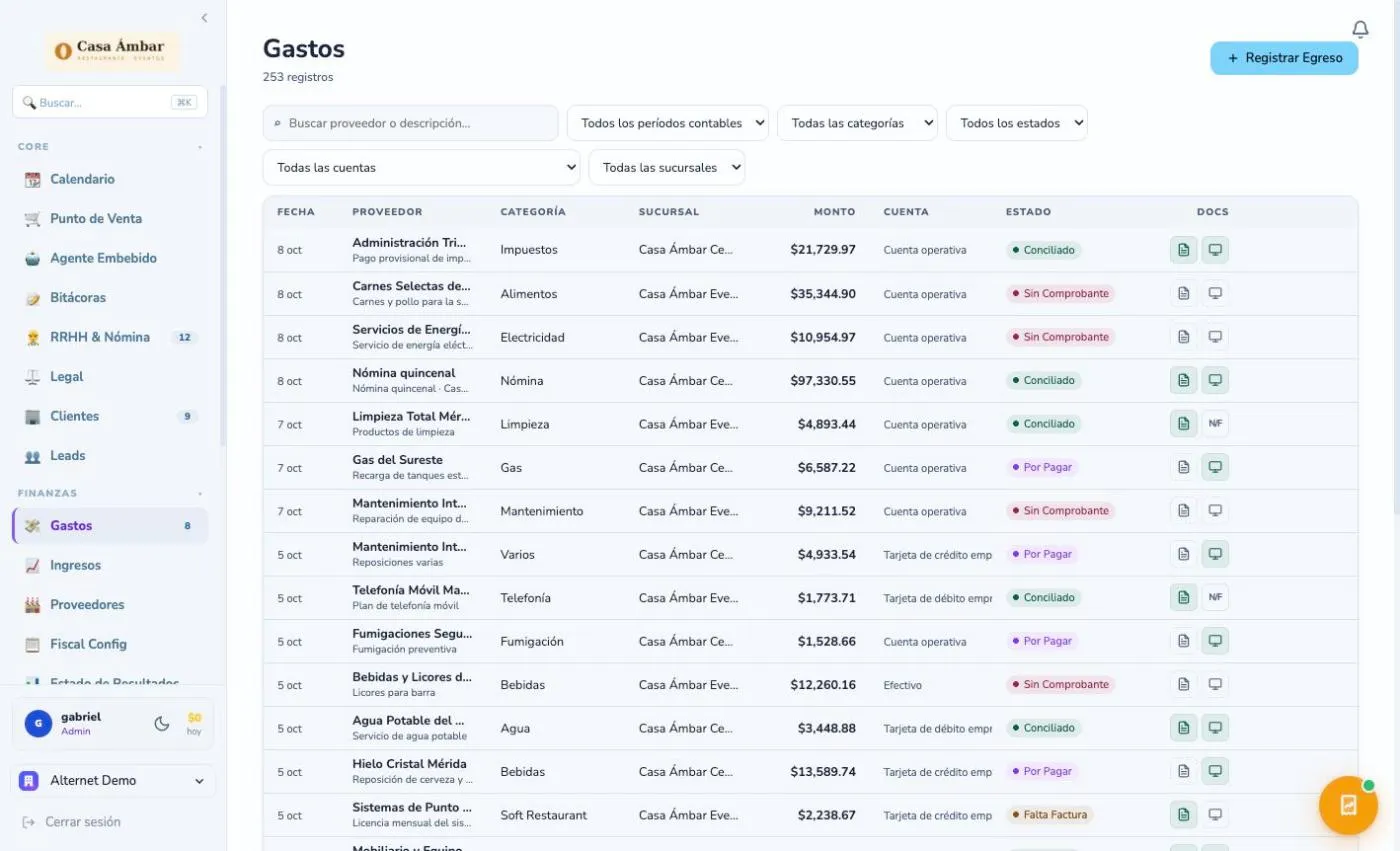Screen dimensions: 1400x851
Task: Toggle dark mode moon icon
Action: tap(162, 723)
